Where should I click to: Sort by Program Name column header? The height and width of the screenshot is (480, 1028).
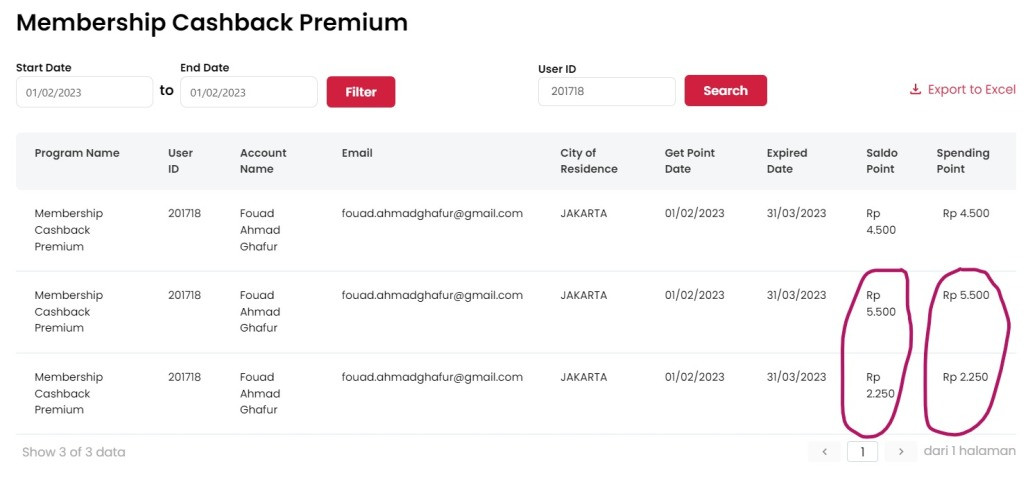coord(77,153)
